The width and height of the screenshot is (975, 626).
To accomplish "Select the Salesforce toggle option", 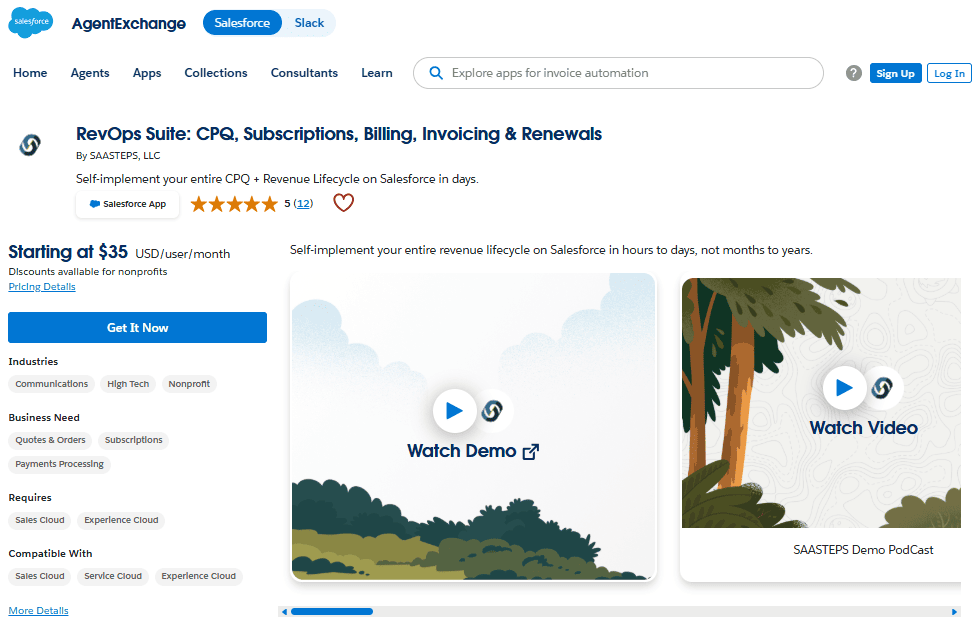I will click(x=242, y=23).
